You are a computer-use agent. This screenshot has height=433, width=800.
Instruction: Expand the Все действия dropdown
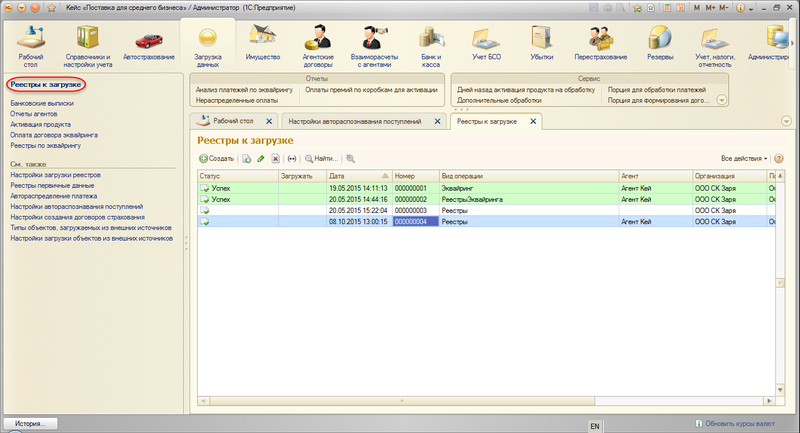coord(744,158)
